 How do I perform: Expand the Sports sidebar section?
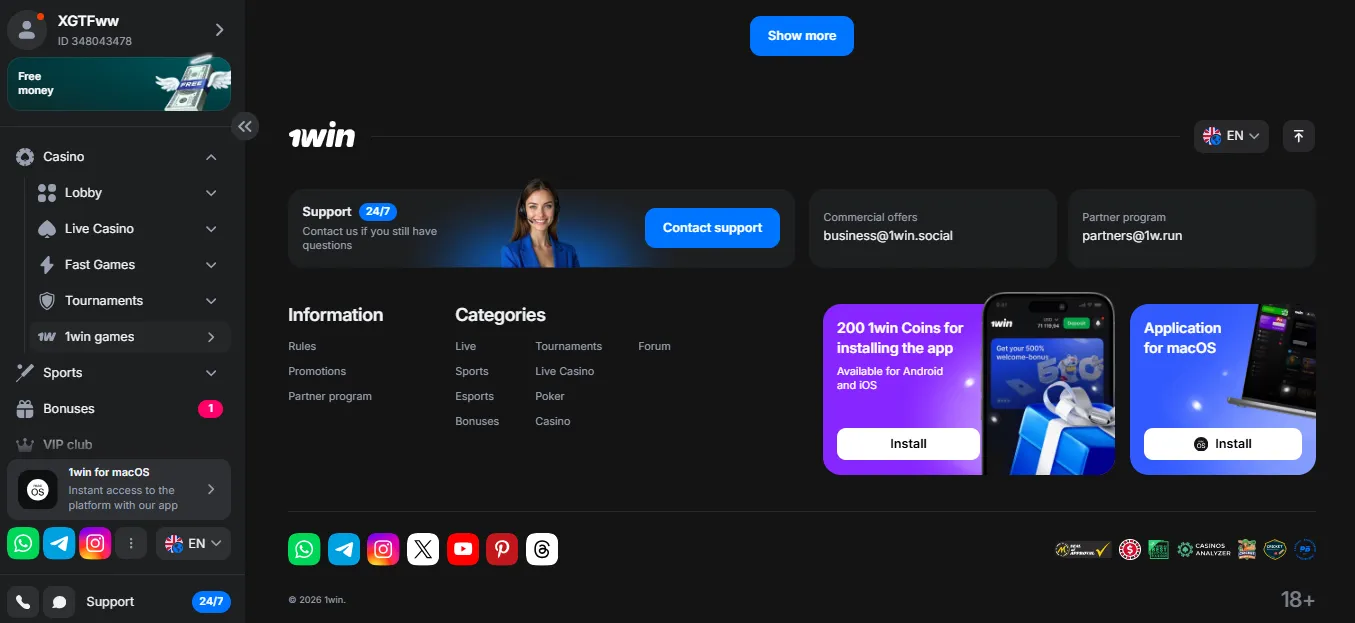[x=211, y=373]
